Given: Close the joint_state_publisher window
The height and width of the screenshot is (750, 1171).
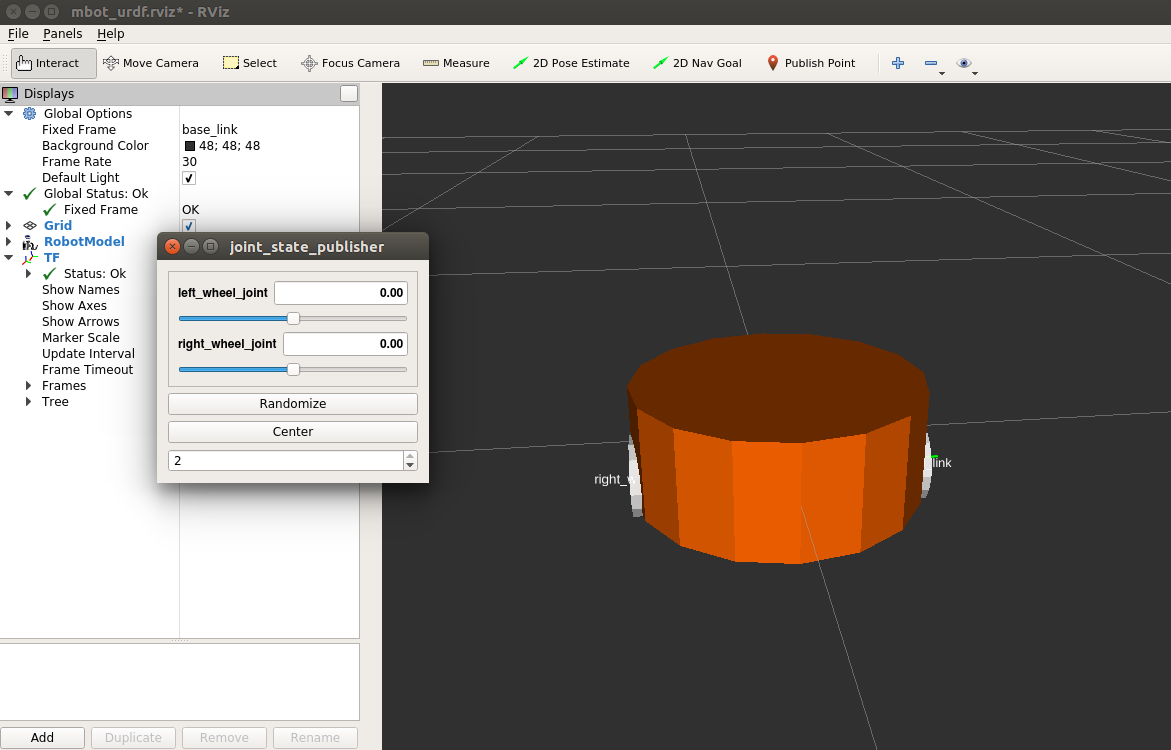Looking at the screenshot, I should (173, 247).
